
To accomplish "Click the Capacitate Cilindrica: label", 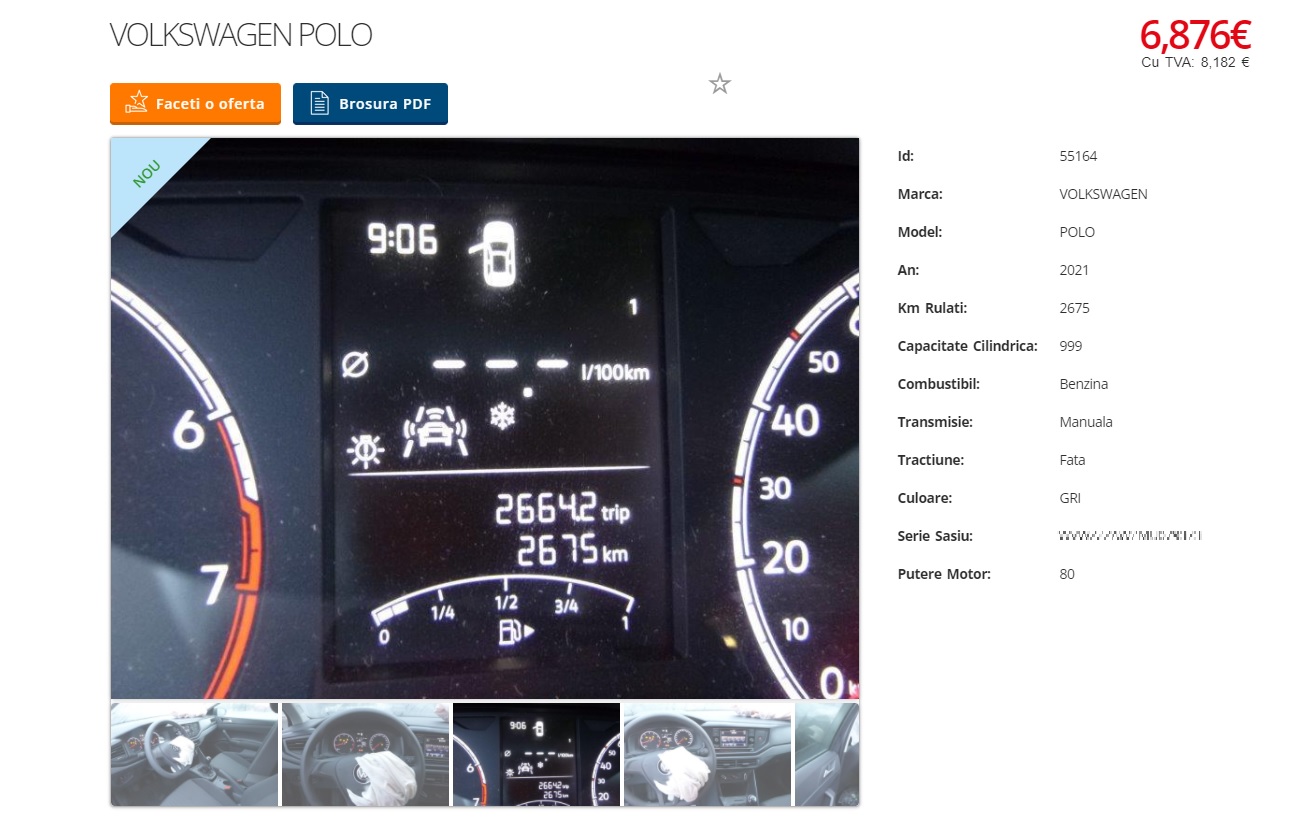I will (x=968, y=346).
